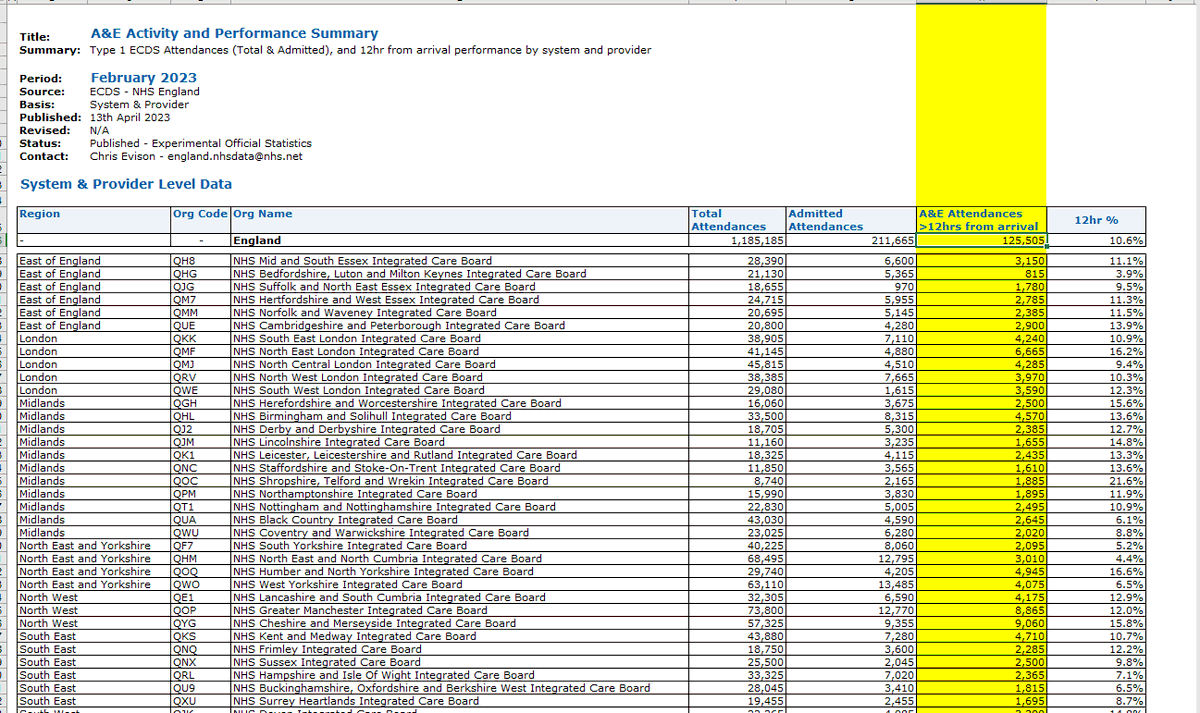
Task: Click the Published date '13th April 2023'
Action: 130,117
